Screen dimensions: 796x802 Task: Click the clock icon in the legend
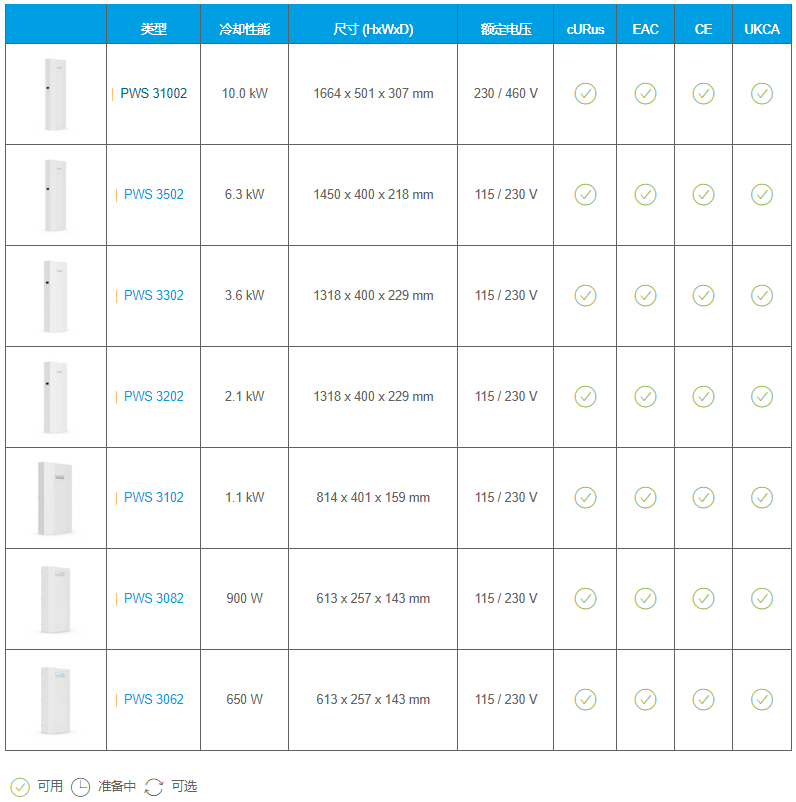pos(80,787)
